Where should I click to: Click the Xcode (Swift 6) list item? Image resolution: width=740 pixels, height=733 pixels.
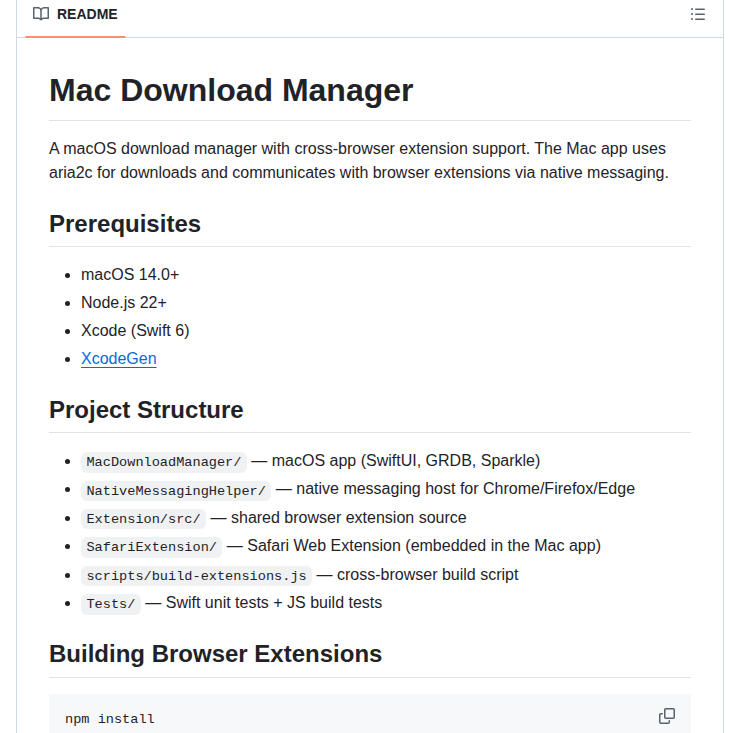coord(135,330)
